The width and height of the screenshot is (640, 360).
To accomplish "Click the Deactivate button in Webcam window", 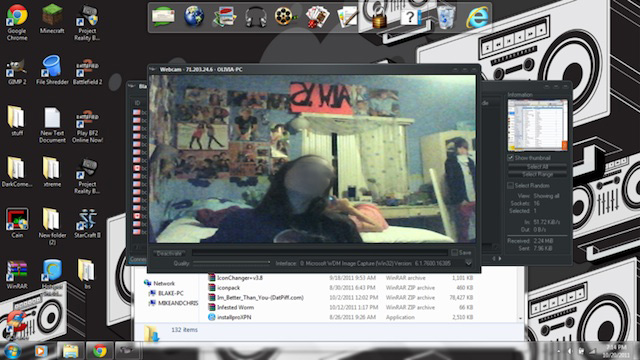I will point(169,253).
